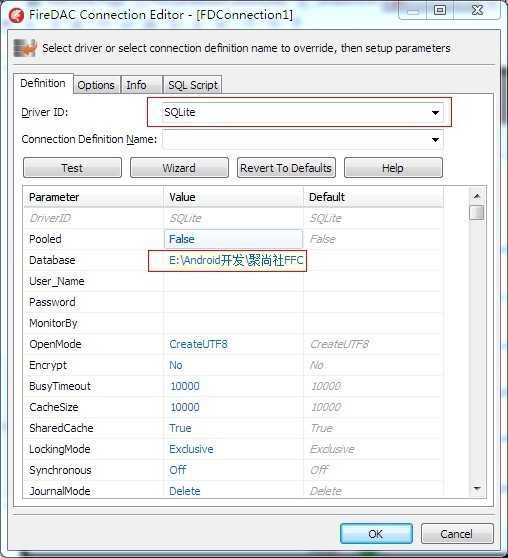The height and width of the screenshot is (558, 508).
Task: Click the Database path value cell
Action: click(234, 260)
